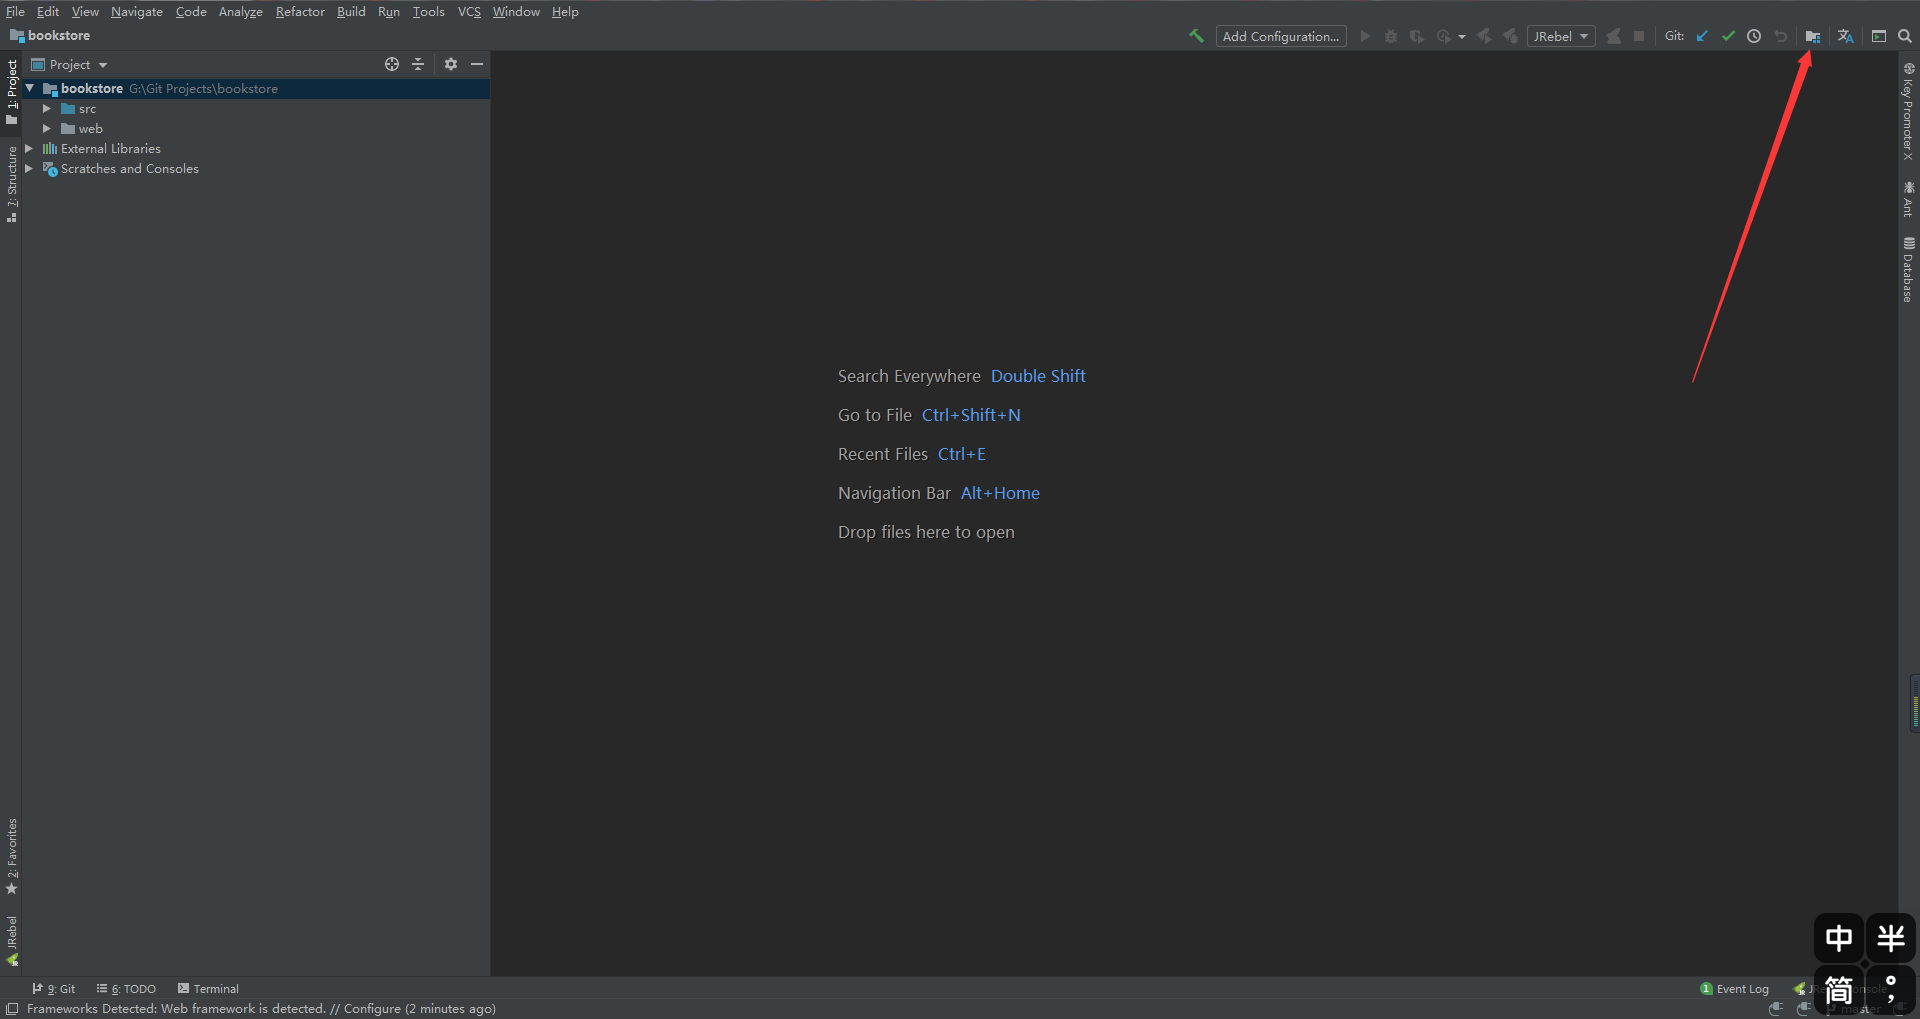
Task: Open the VCS menu
Action: [x=469, y=12]
